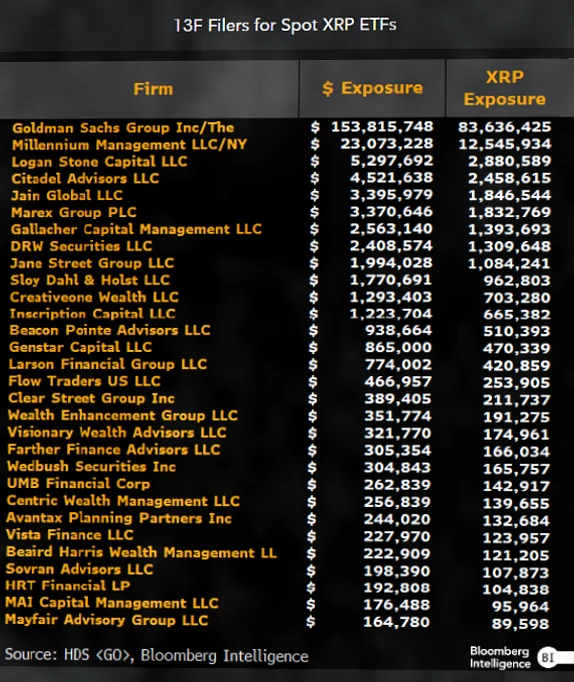Click the Goldman Sachs Group Inc/The row
The width and height of the screenshot is (574, 682).
click(281, 127)
